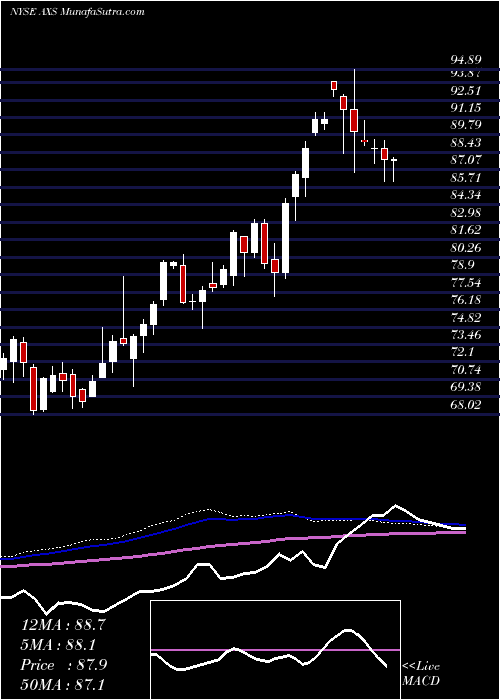Click the 84.34 price axis label
500x700 pixels.
467,195
